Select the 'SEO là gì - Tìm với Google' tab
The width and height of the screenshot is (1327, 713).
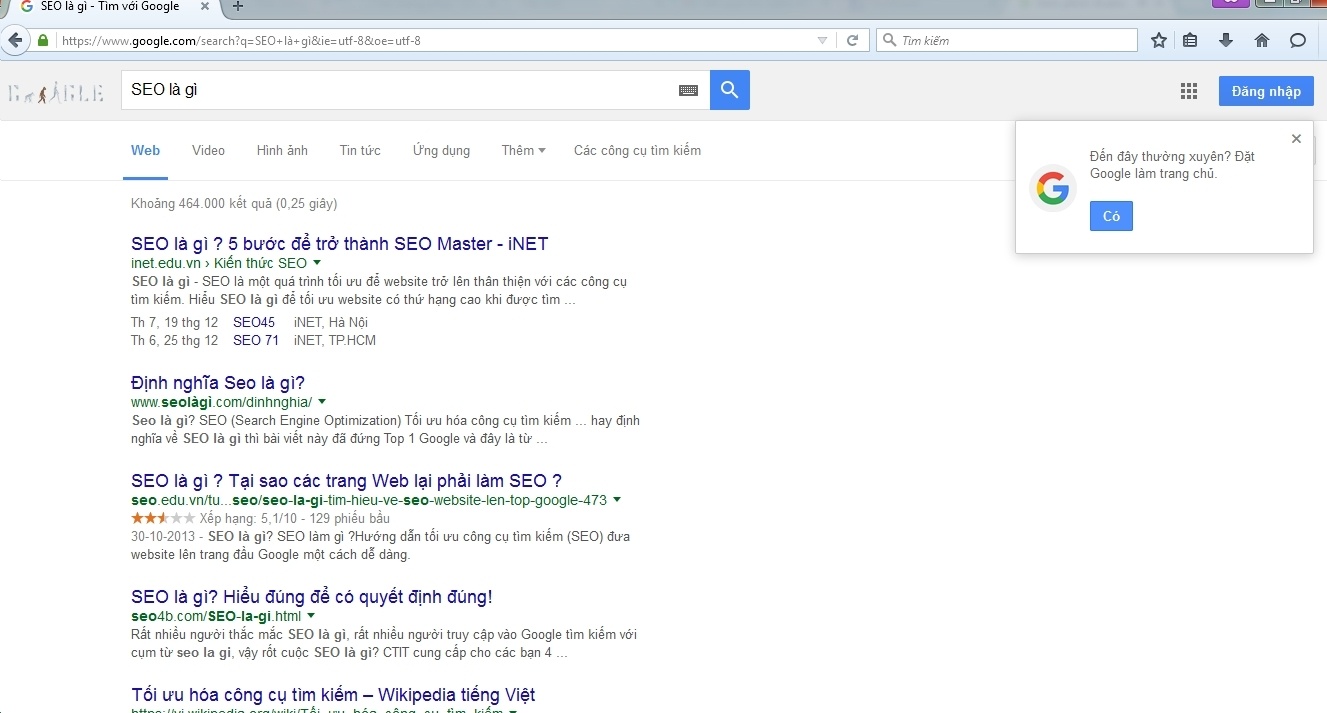(x=110, y=6)
